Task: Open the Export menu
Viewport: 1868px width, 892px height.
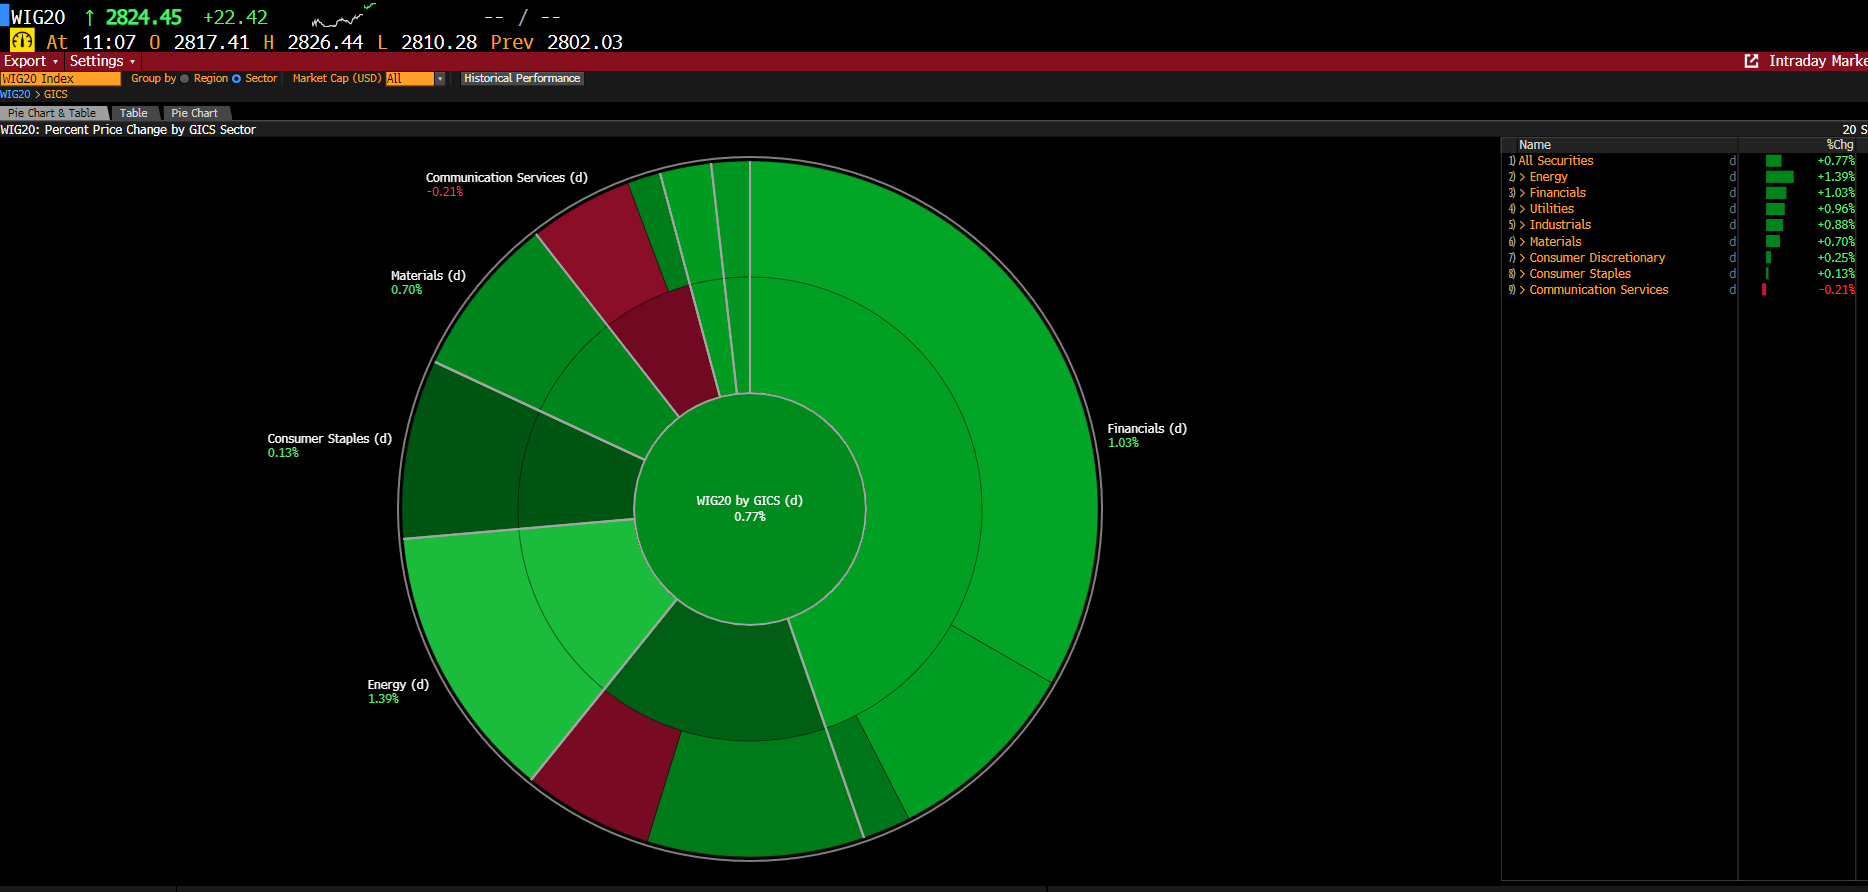Action: coord(31,61)
